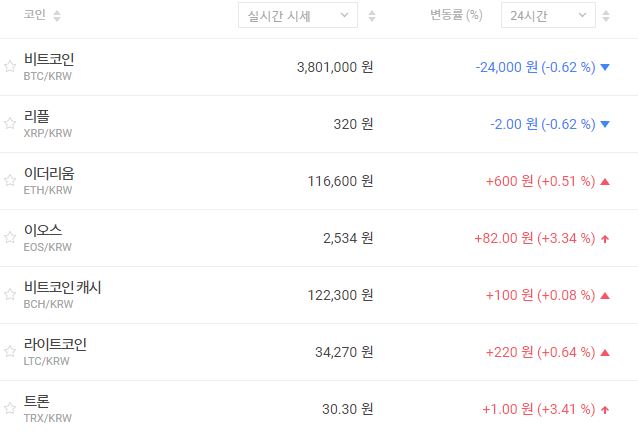Sort prices using the 실시간 시세 sort arrows
The image size is (638, 435).
pyautogui.click(x=372, y=16)
